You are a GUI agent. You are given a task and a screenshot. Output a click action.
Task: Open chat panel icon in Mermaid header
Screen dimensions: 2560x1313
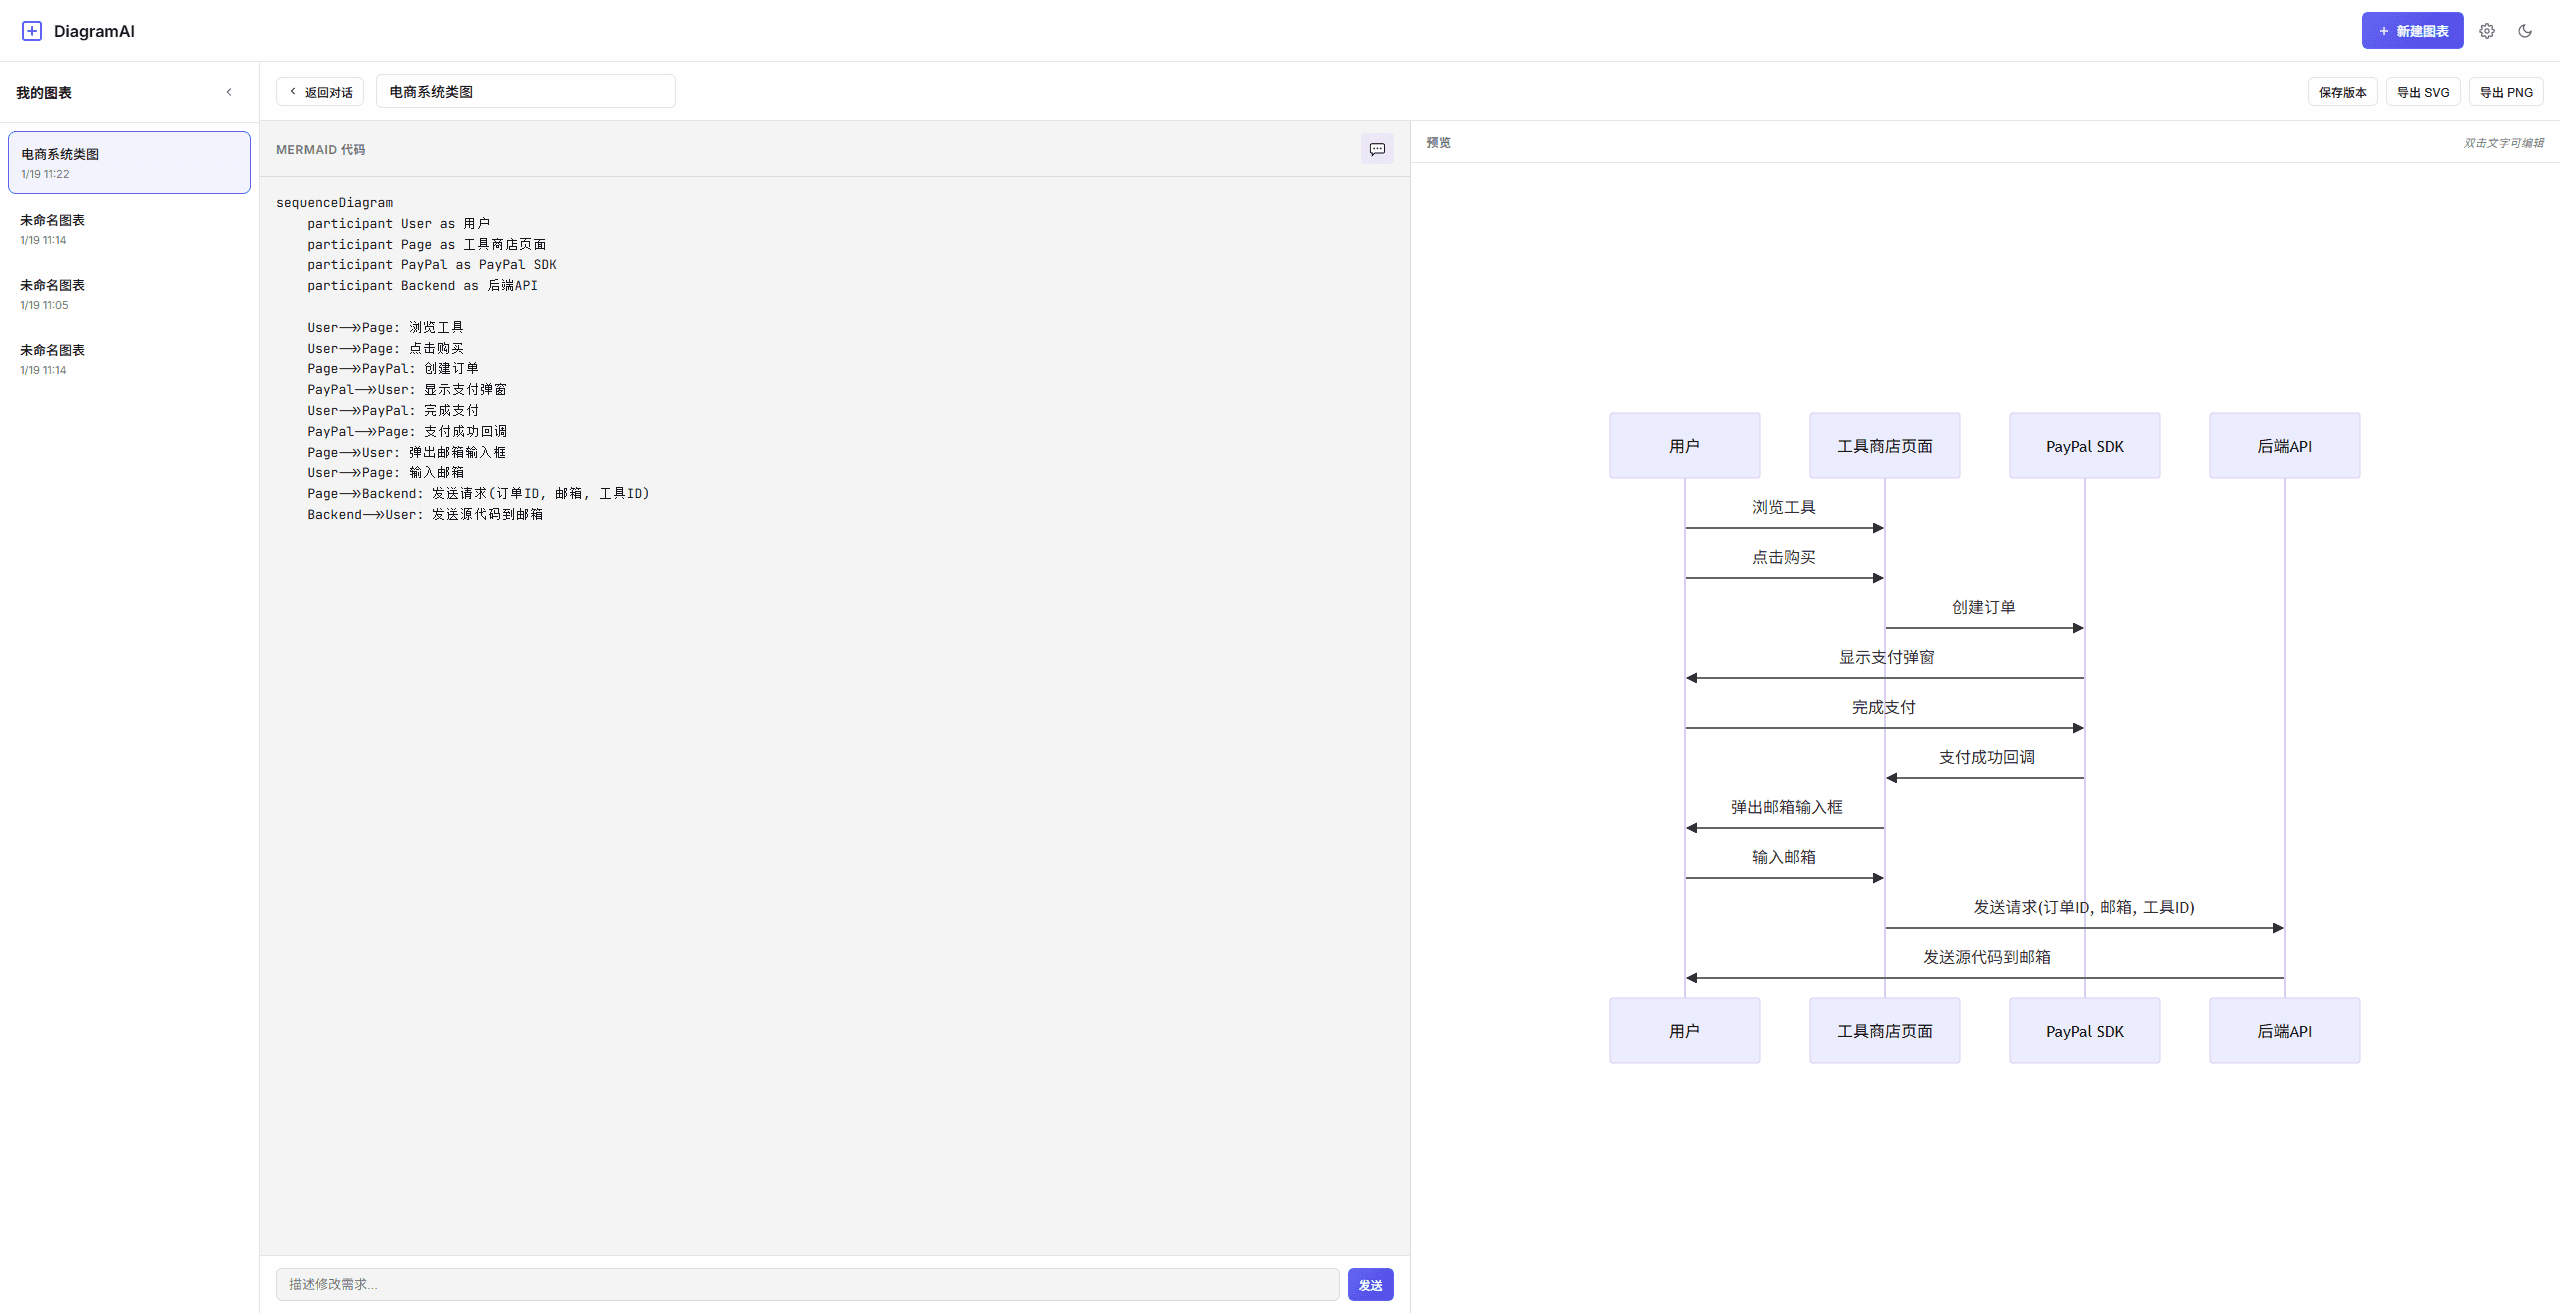tap(1376, 149)
